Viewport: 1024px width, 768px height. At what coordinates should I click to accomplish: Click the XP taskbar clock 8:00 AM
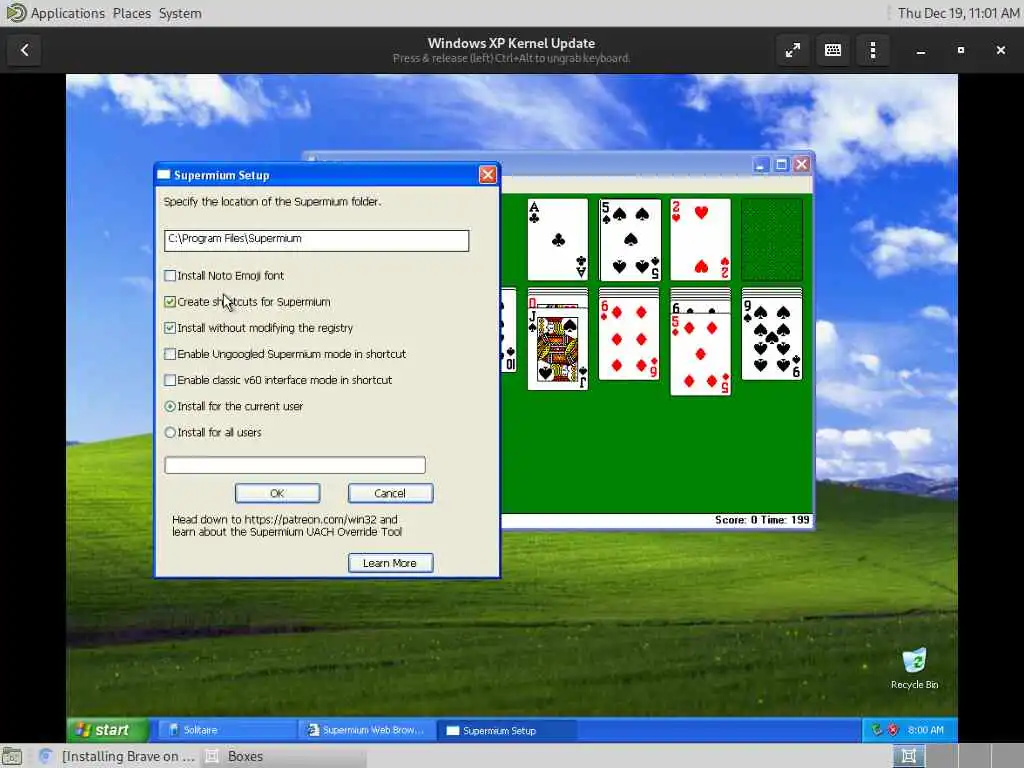[925, 730]
